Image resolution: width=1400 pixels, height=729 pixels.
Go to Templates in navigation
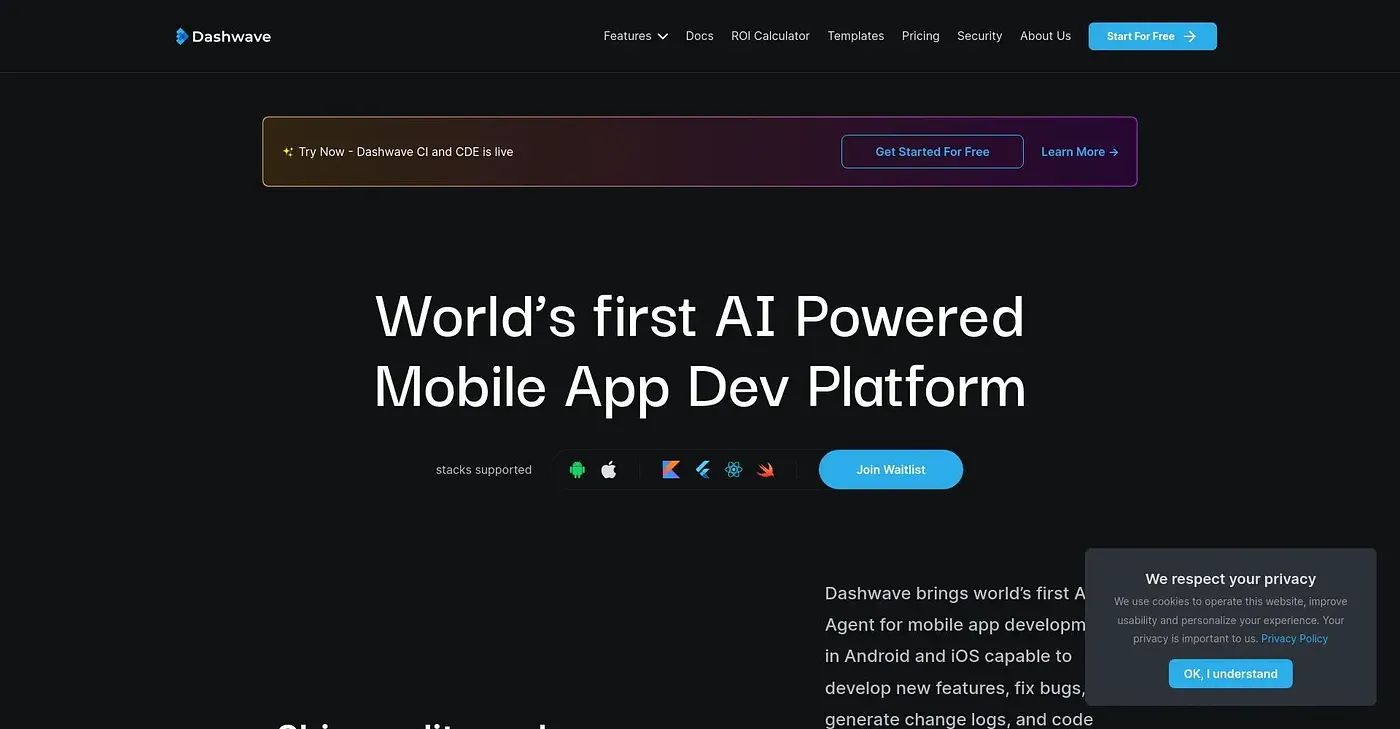pos(856,36)
